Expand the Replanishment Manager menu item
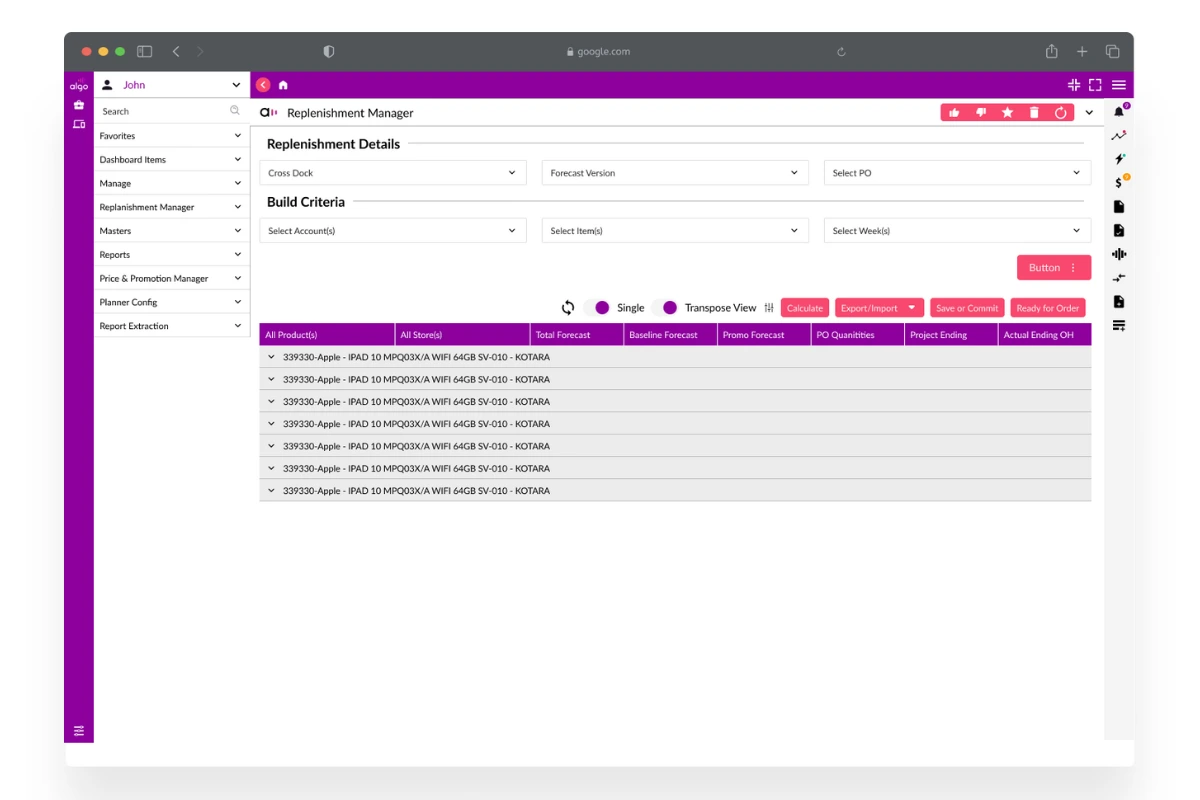Viewport: 1200px width, 800px height. click(x=172, y=207)
